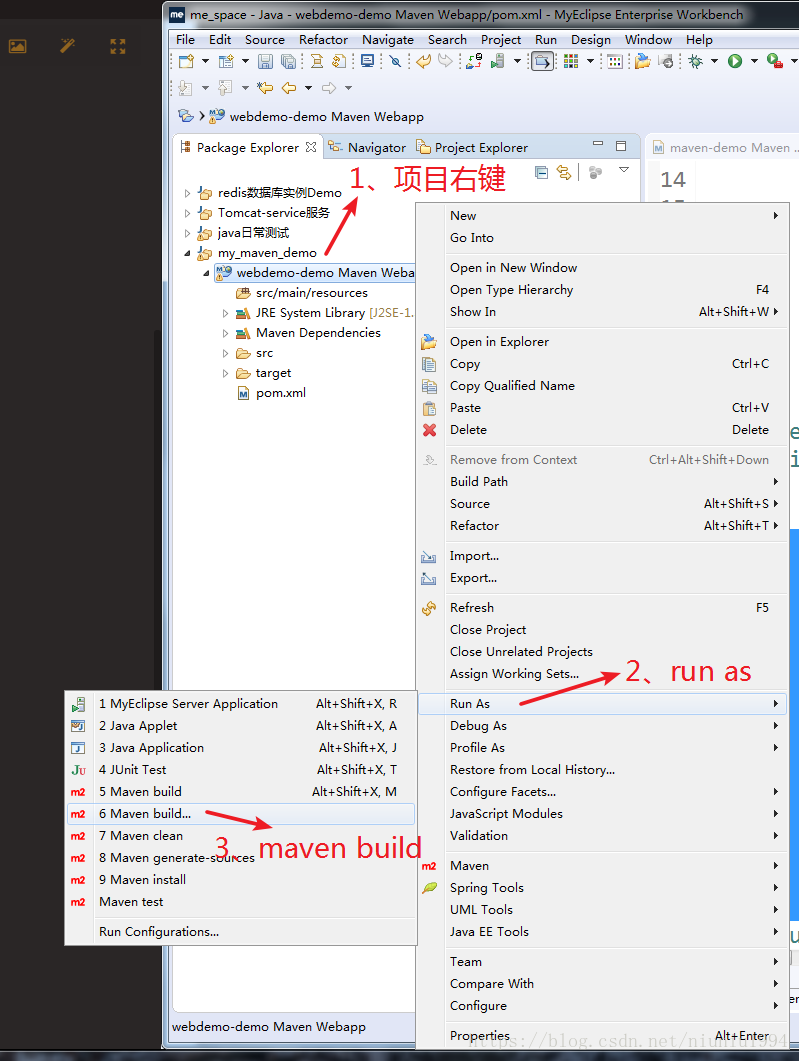This screenshot has width=799, height=1061.
Task: Open the Refactor menu
Action: (x=323, y=40)
